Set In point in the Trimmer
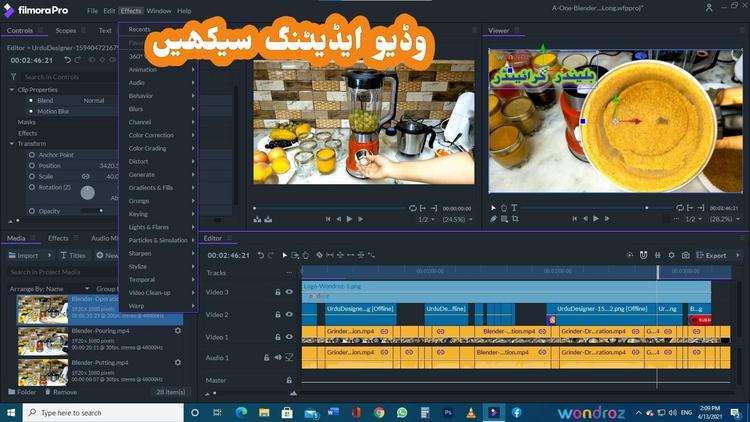750x422 pixels. click(423, 208)
